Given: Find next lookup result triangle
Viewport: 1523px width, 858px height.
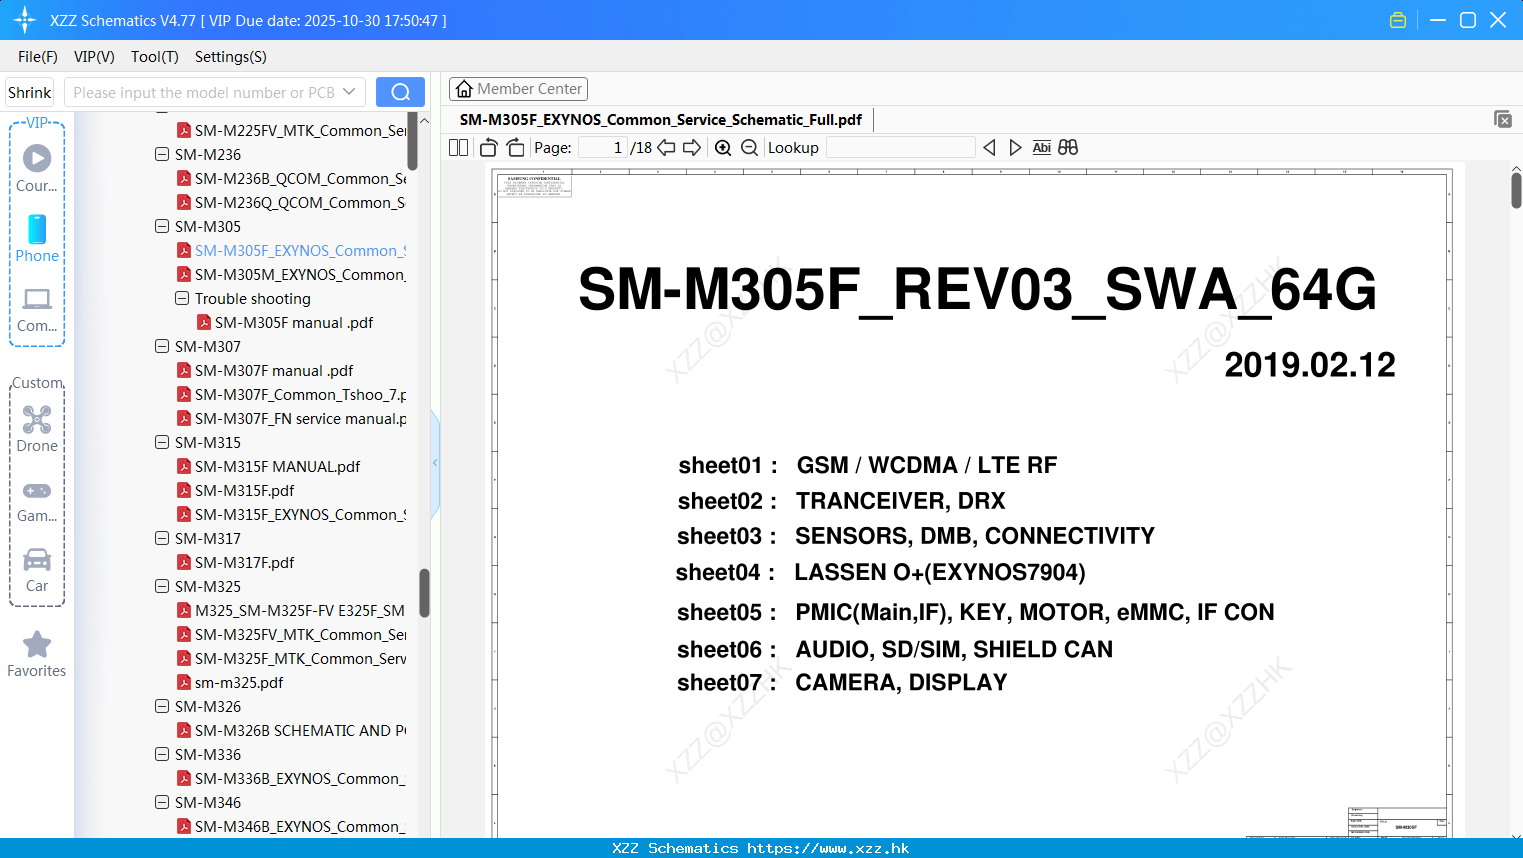Looking at the screenshot, I should (x=1015, y=147).
